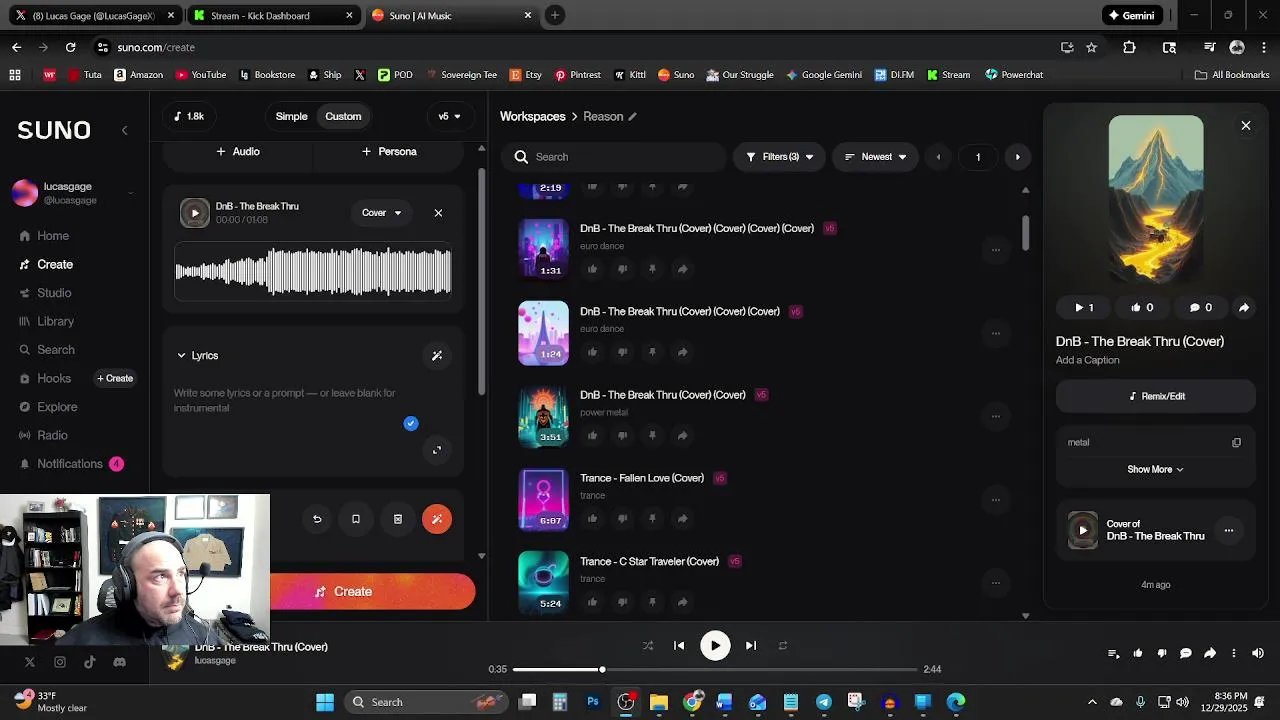Open the Discord link in the sidebar footer
Image resolution: width=1280 pixels, height=720 pixels.
pyautogui.click(x=120, y=662)
